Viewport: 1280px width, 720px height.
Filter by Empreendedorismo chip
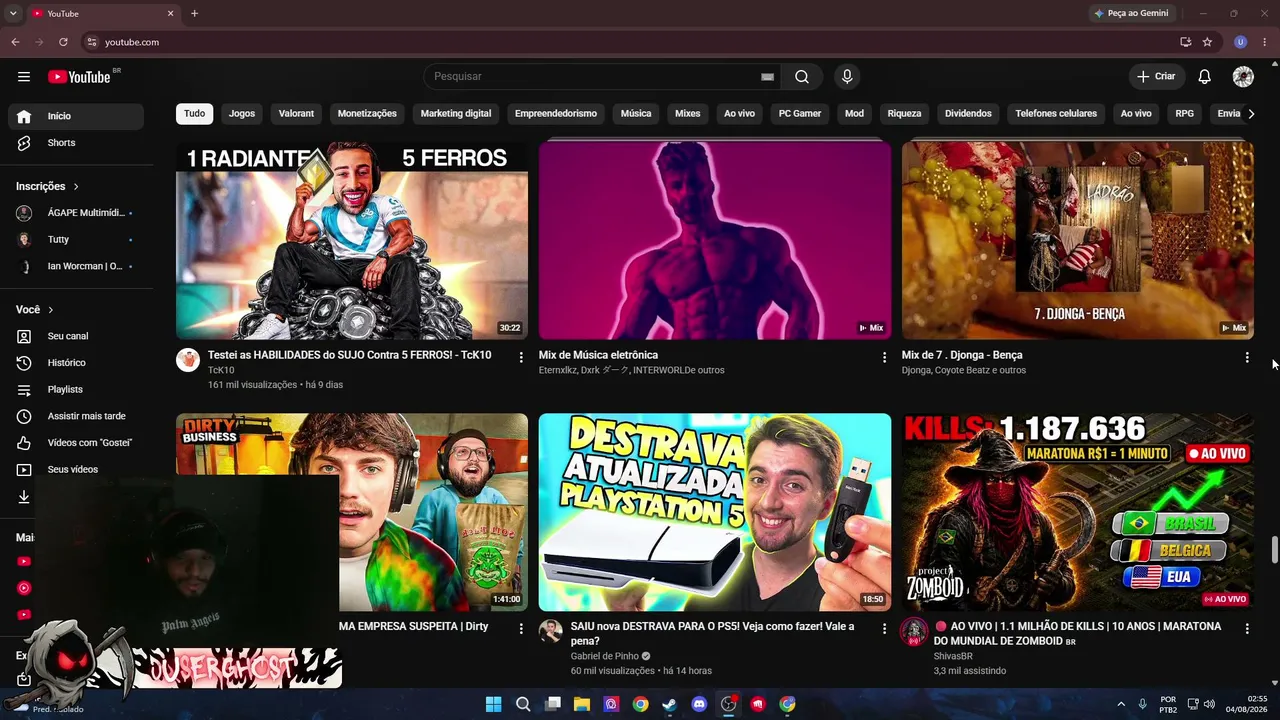click(x=556, y=114)
